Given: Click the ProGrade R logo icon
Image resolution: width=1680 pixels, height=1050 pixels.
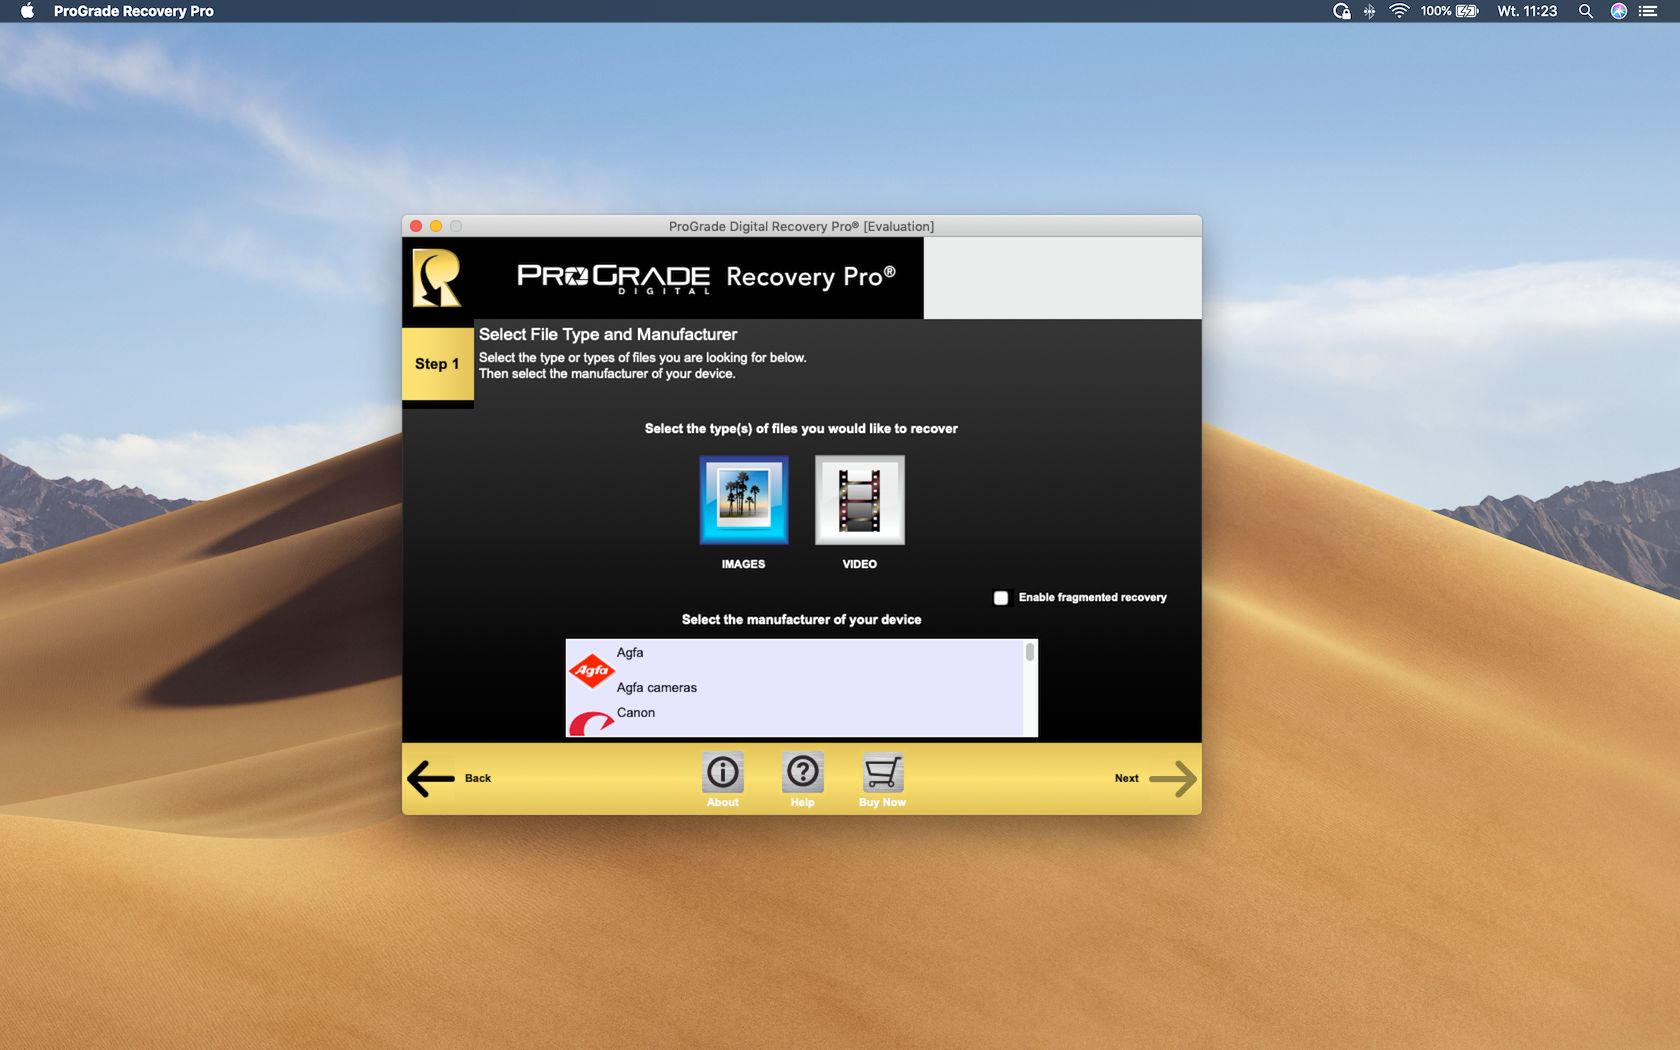Looking at the screenshot, I should coord(437,278).
